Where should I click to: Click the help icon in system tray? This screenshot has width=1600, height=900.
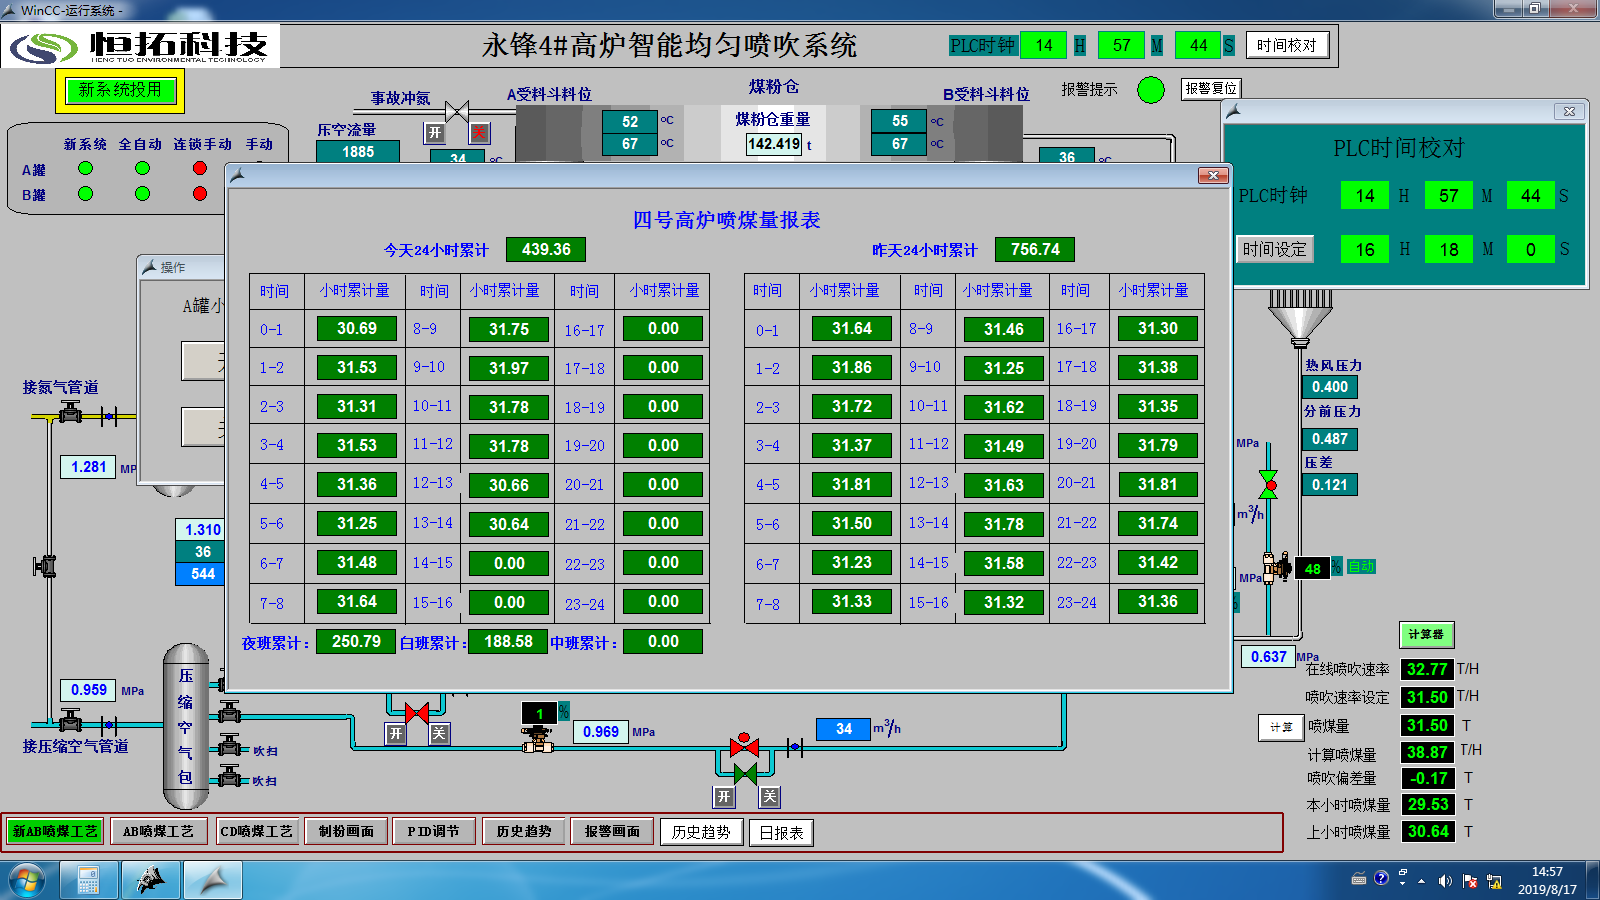click(x=1381, y=879)
